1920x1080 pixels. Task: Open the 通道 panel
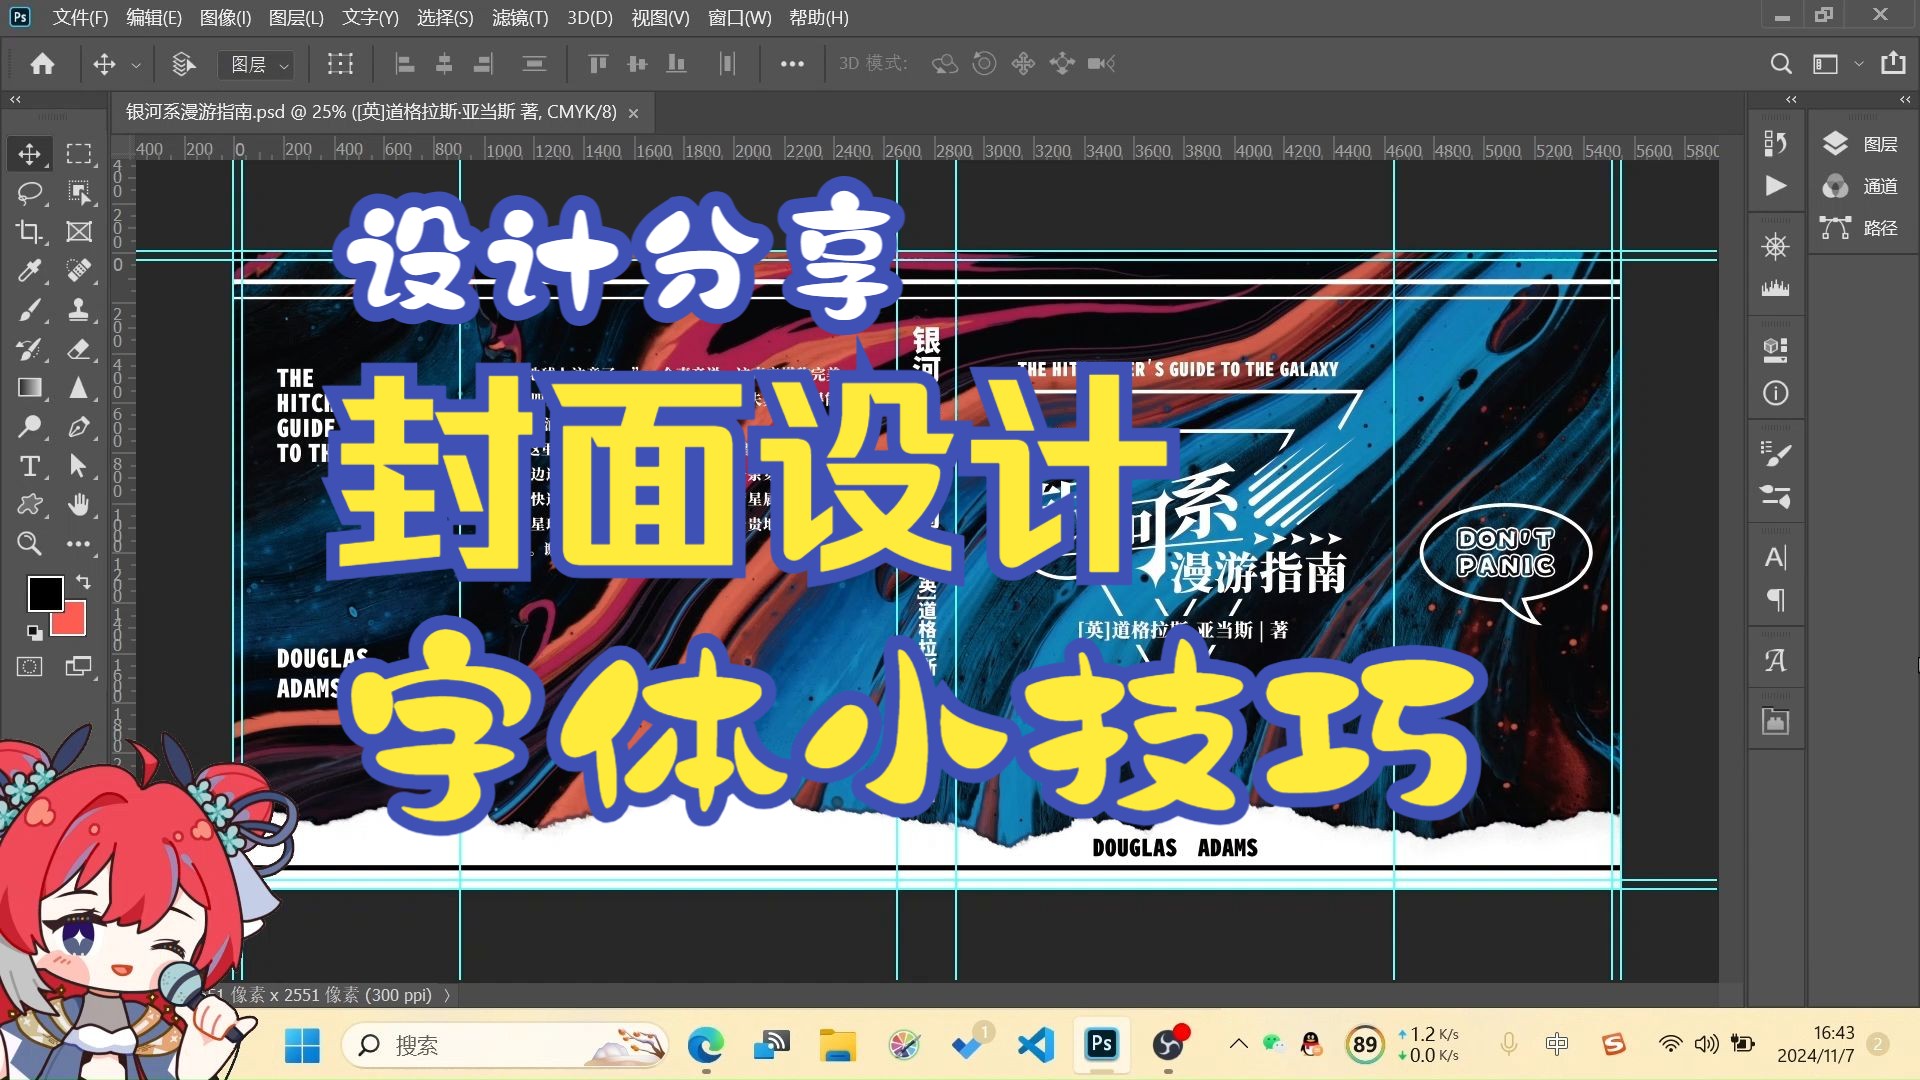(1860, 186)
